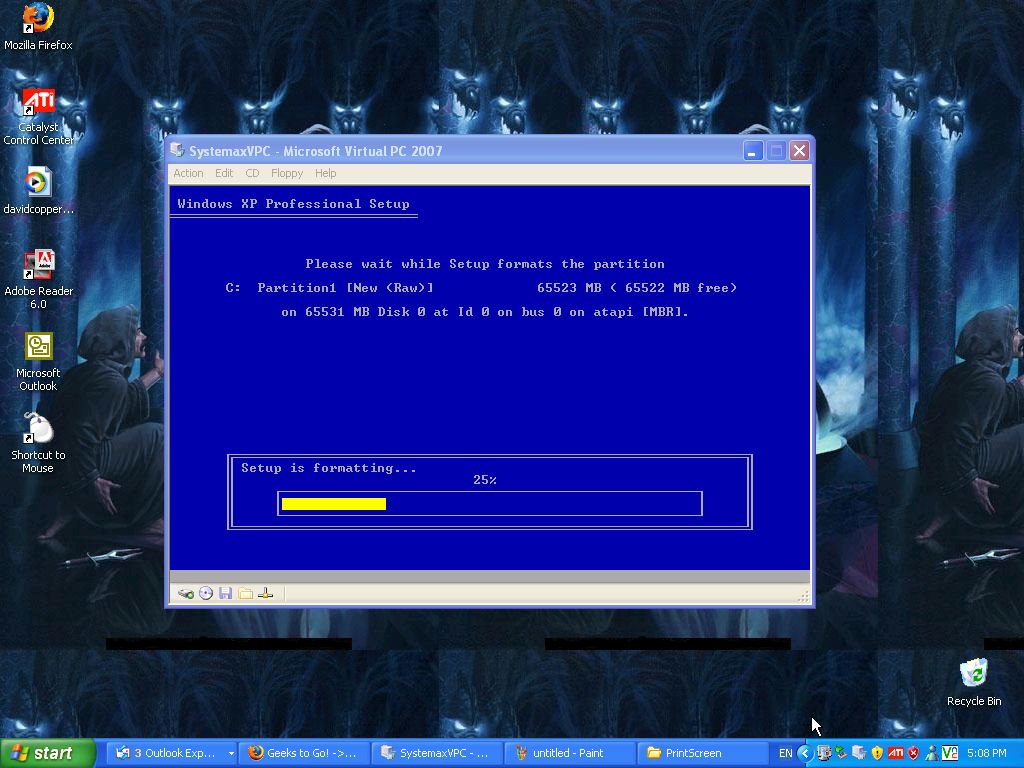Image resolution: width=1024 pixels, height=768 pixels.
Task: Select the Adobe Reader 6.0 desktop icon
Action: coord(38,280)
